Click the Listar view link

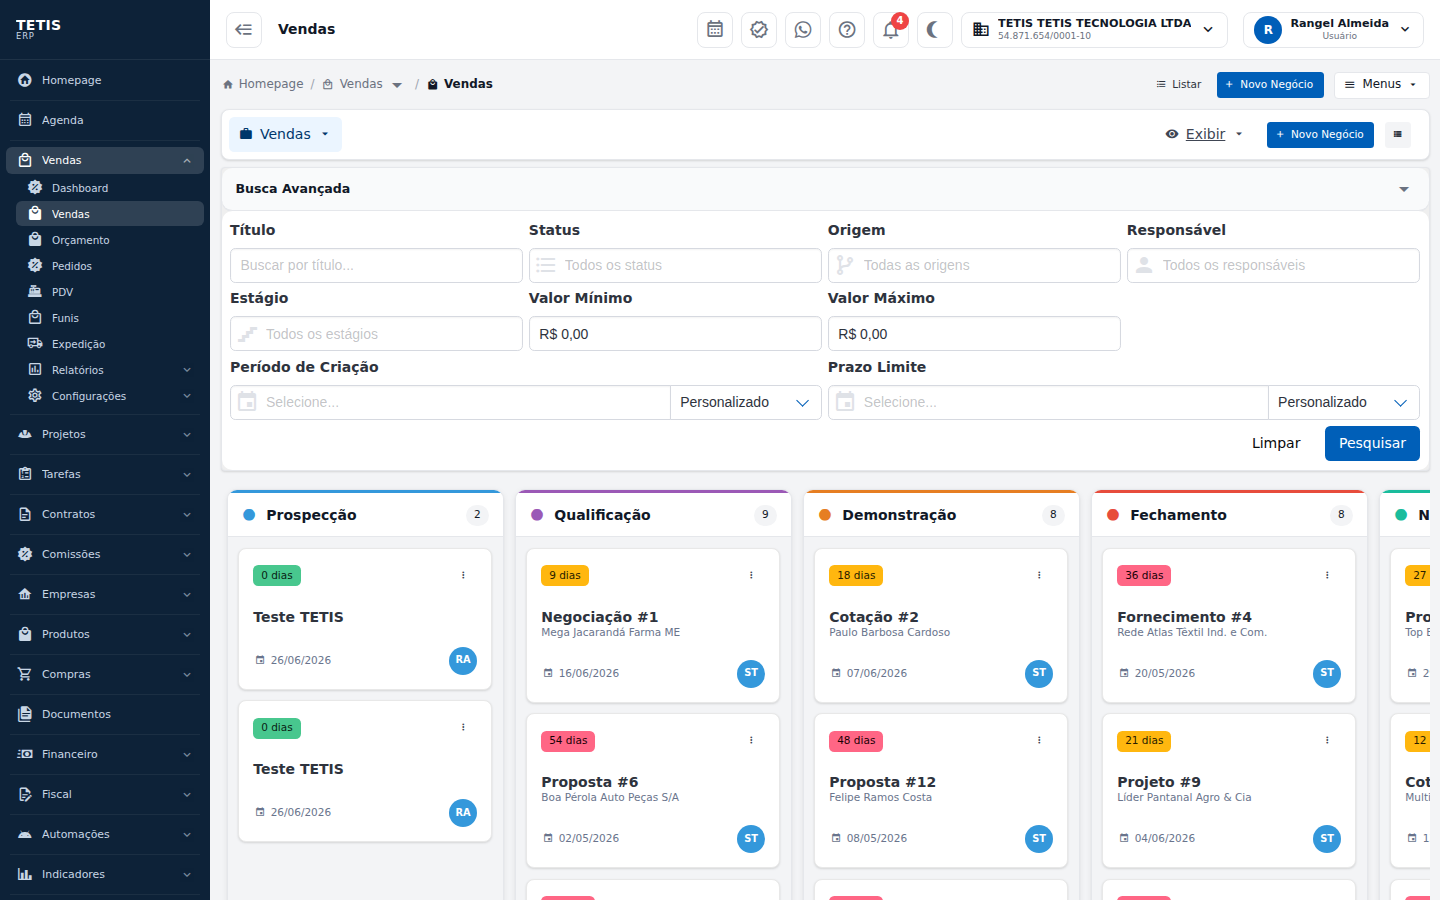pyautogui.click(x=1179, y=85)
